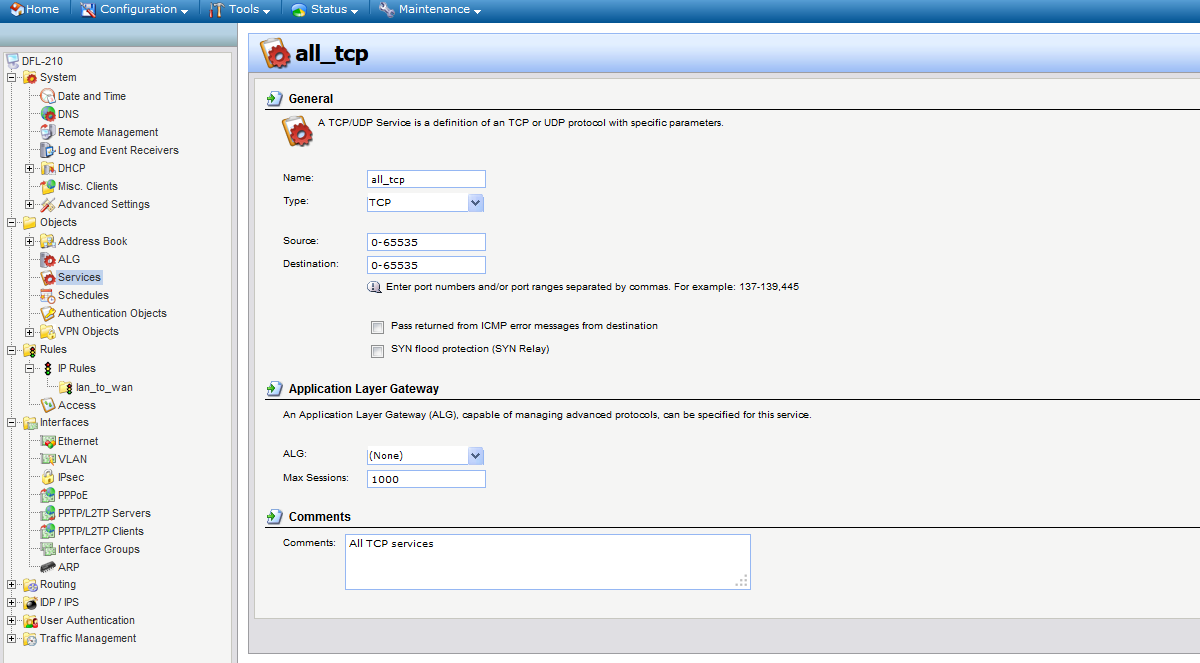Collapse the Rules tree node
The image size is (1200, 663).
coord(12,349)
